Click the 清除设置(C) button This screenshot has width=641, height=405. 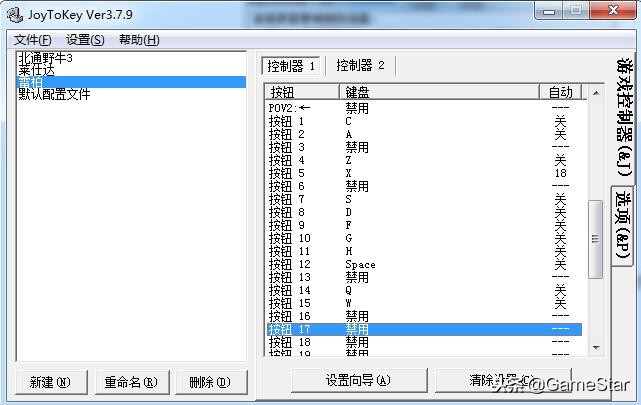pyautogui.click(x=503, y=380)
